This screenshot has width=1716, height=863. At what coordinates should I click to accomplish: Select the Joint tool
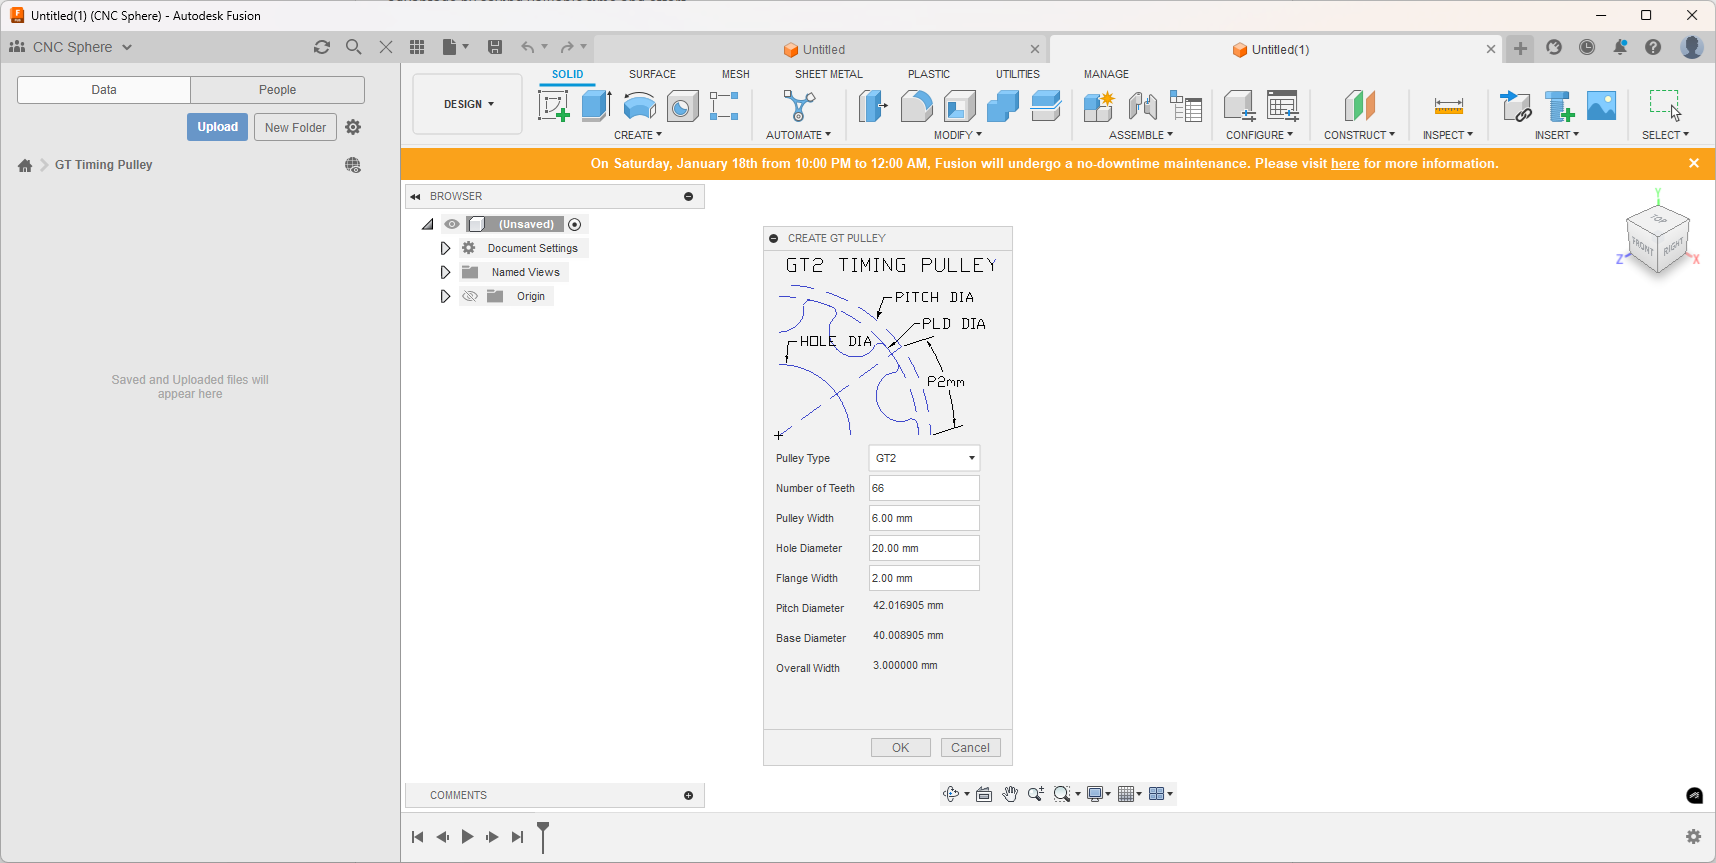point(1142,105)
